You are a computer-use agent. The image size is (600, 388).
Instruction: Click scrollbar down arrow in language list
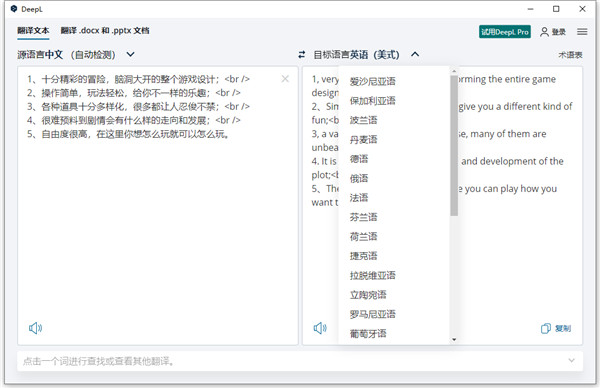click(x=454, y=339)
